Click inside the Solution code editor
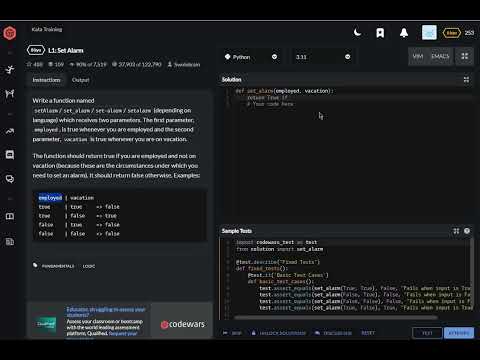480x360 pixels. tap(347, 152)
